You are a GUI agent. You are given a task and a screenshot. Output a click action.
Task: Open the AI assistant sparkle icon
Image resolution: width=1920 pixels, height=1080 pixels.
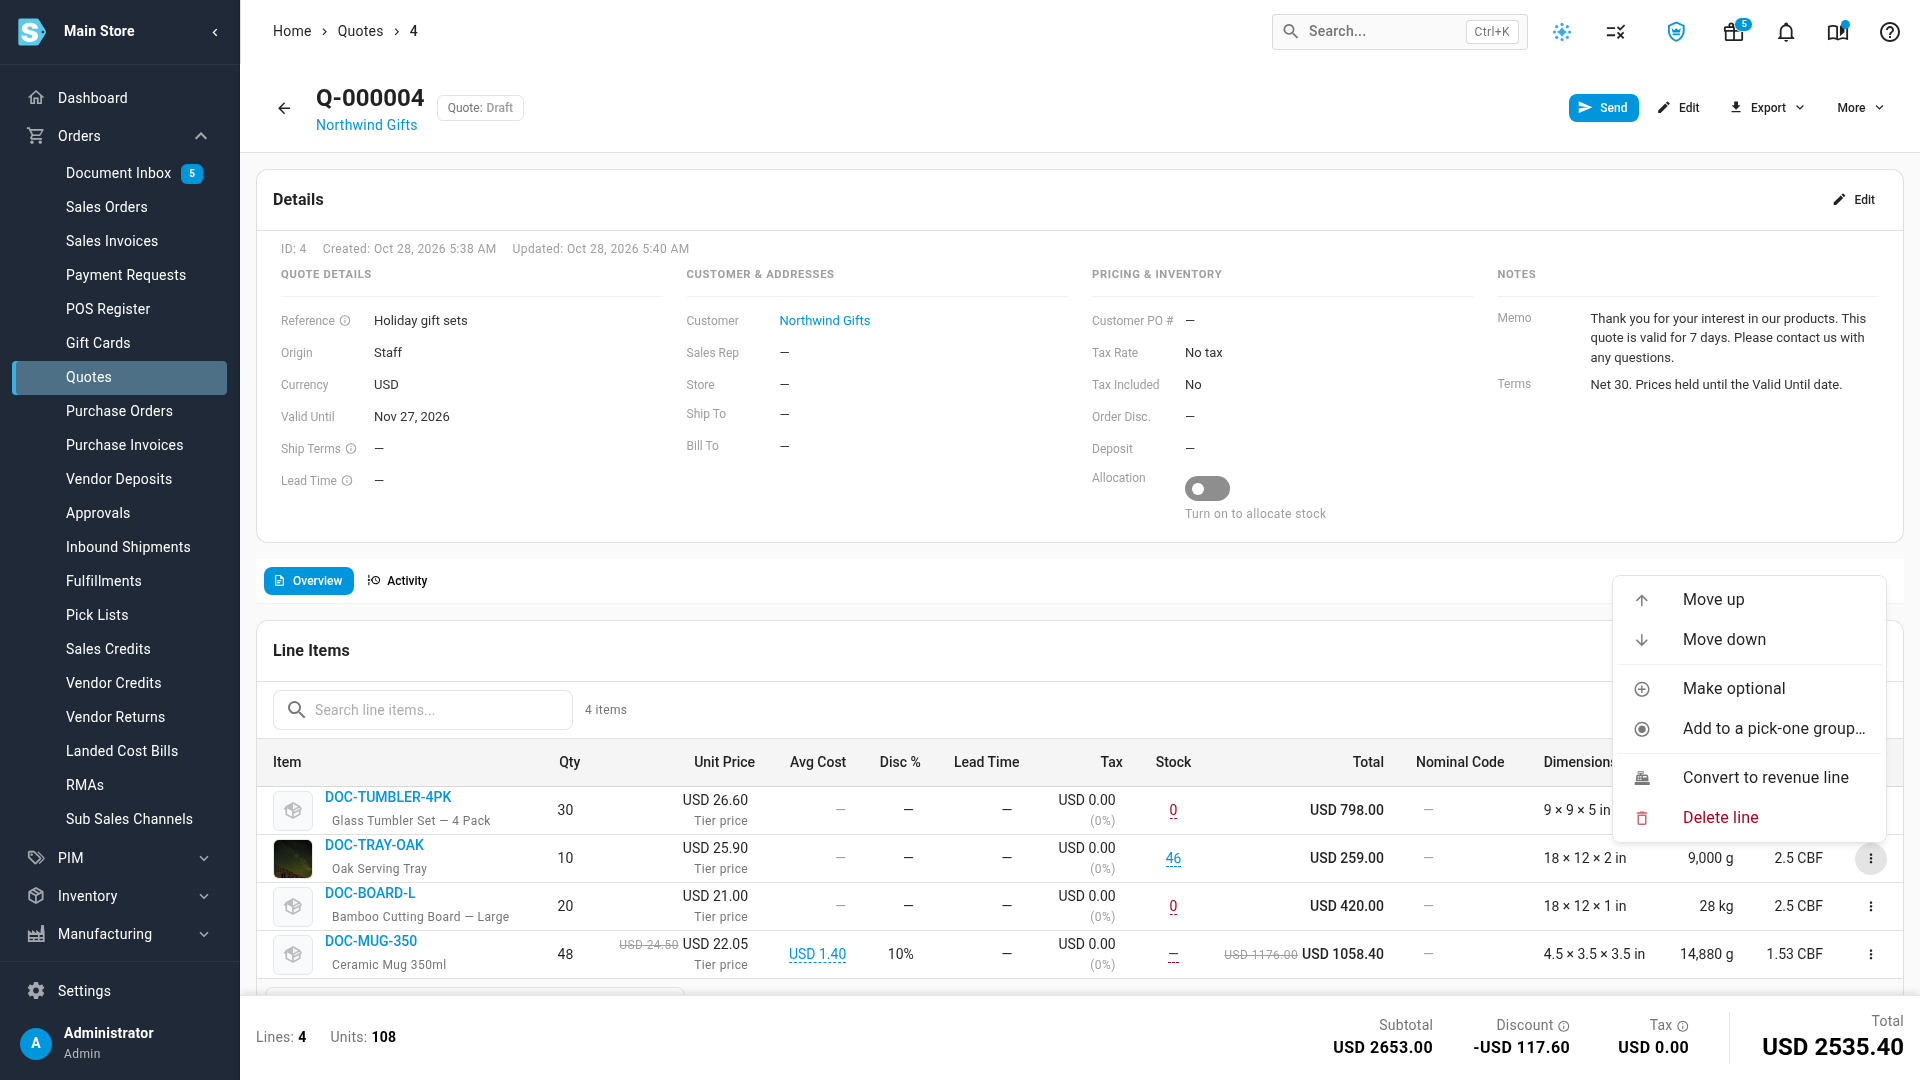pyautogui.click(x=1562, y=32)
